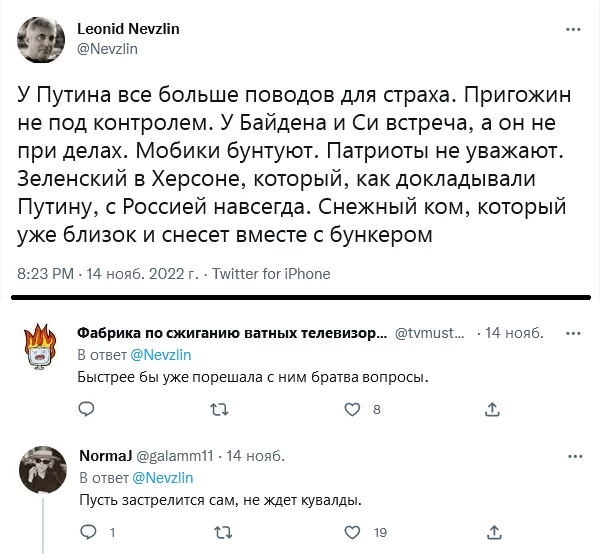Share the Фабрика comment
This screenshot has height=557, width=600.
[492, 409]
